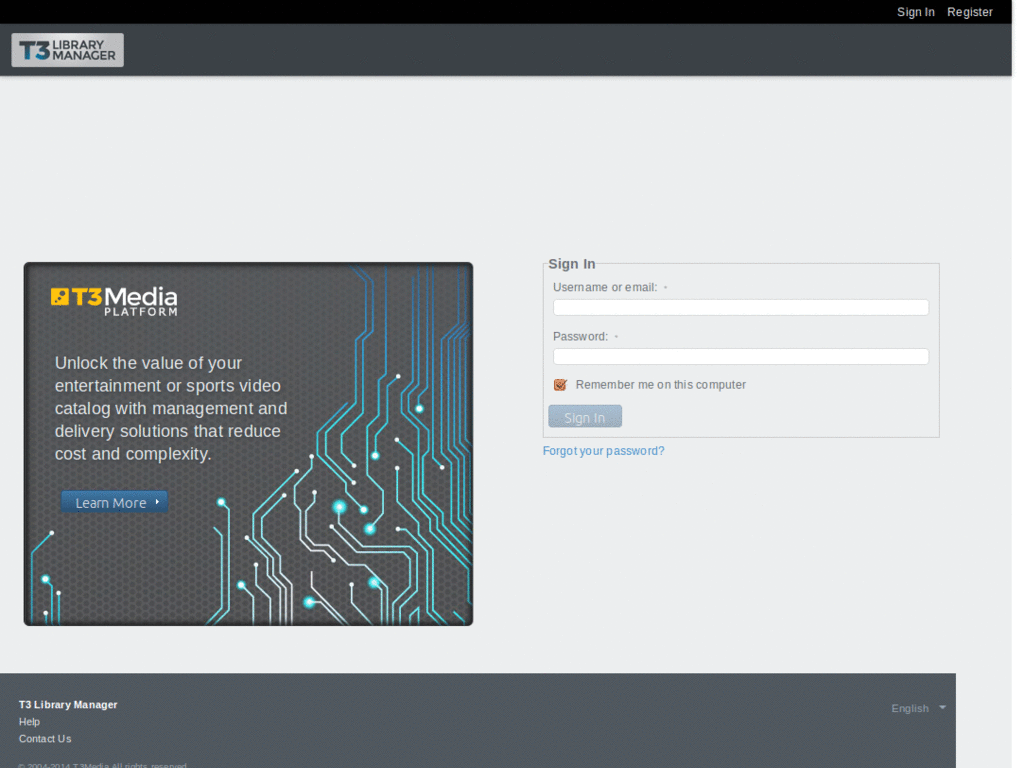The width and height of the screenshot is (1024, 768).
Task: Toggle Remember me on this computer checkbox
Action: point(560,385)
